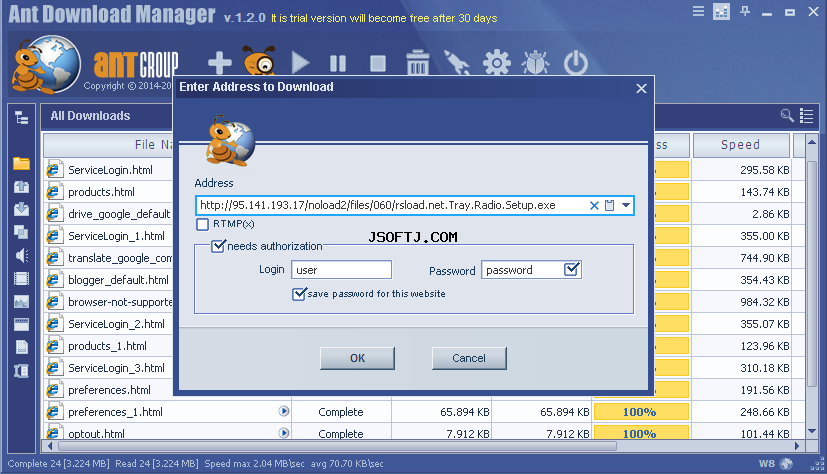Select the audio speaker category in sidebar
Image resolution: width=827 pixels, height=474 pixels.
coord(22,255)
